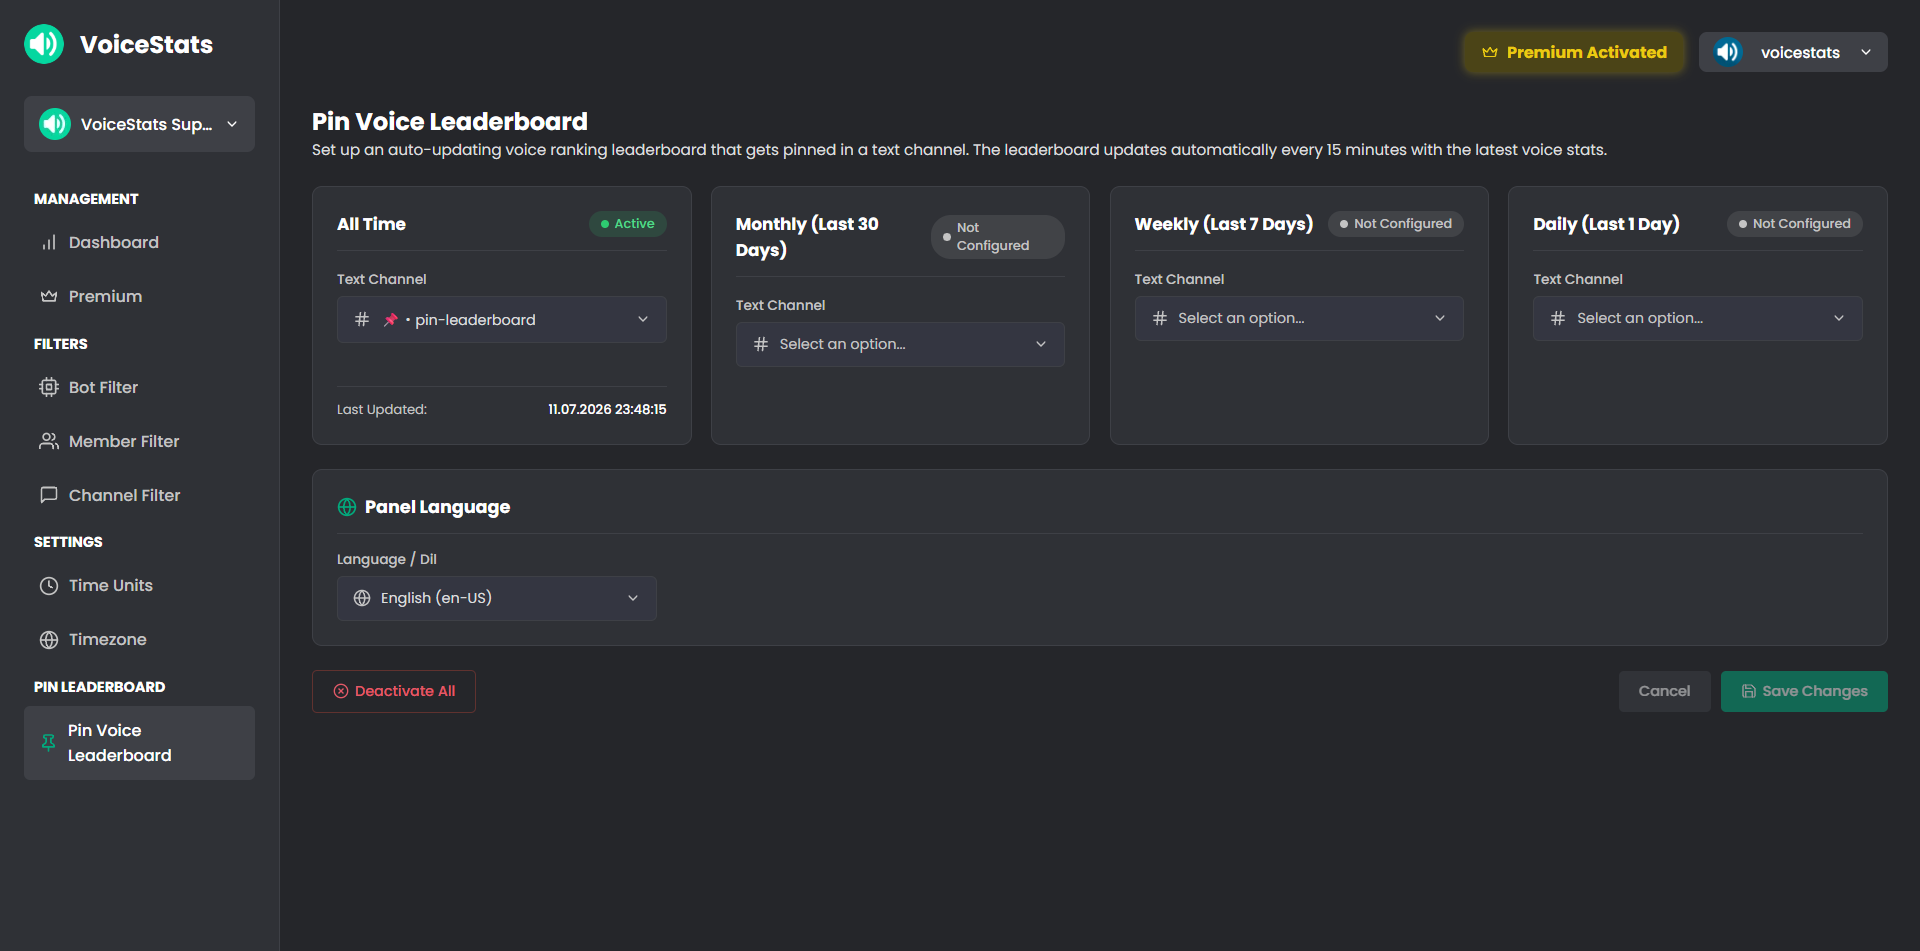Click the circle-x icon on Deactivate All

[x=341, y=691]
